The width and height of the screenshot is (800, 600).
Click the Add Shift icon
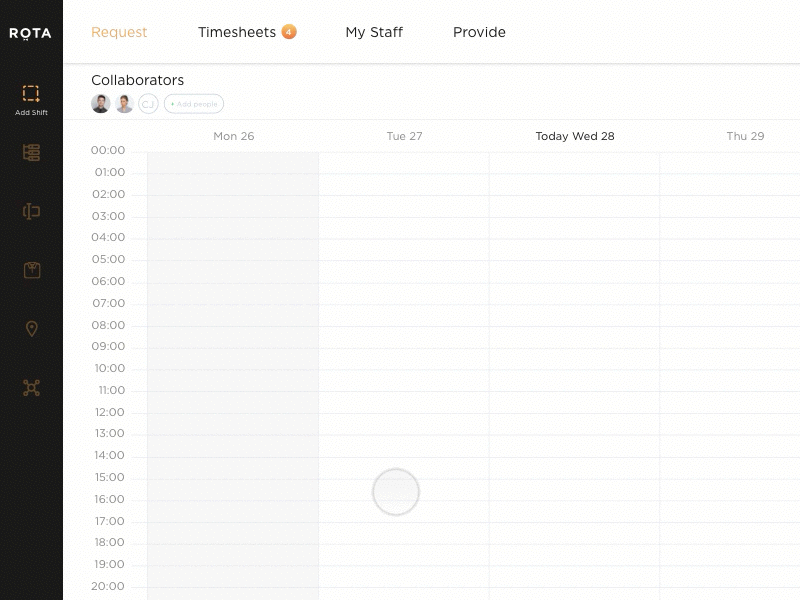pos(31,95)
